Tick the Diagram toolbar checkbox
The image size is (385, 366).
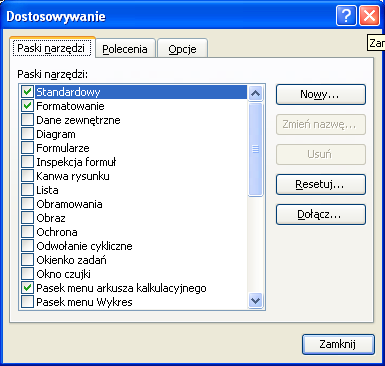(x=27, y=134)
